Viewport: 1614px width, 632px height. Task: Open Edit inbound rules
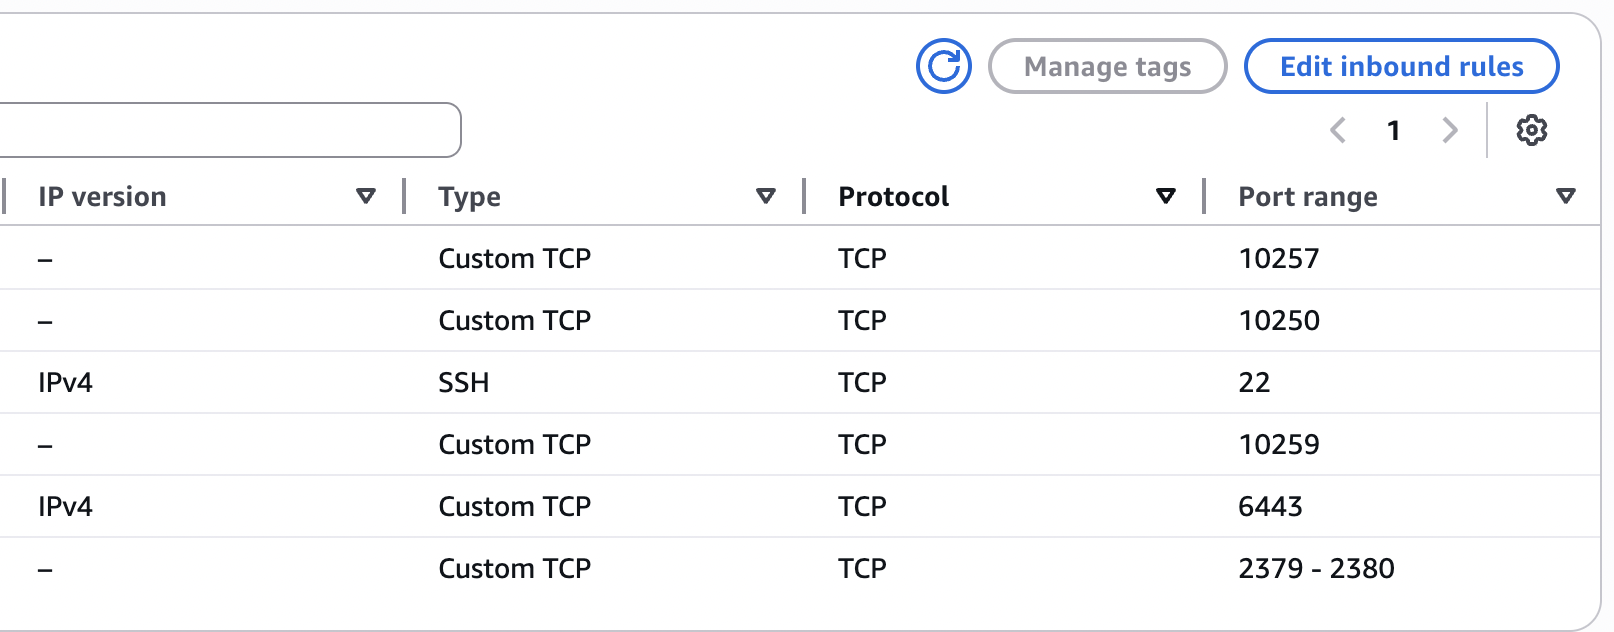pos(1401,66)
